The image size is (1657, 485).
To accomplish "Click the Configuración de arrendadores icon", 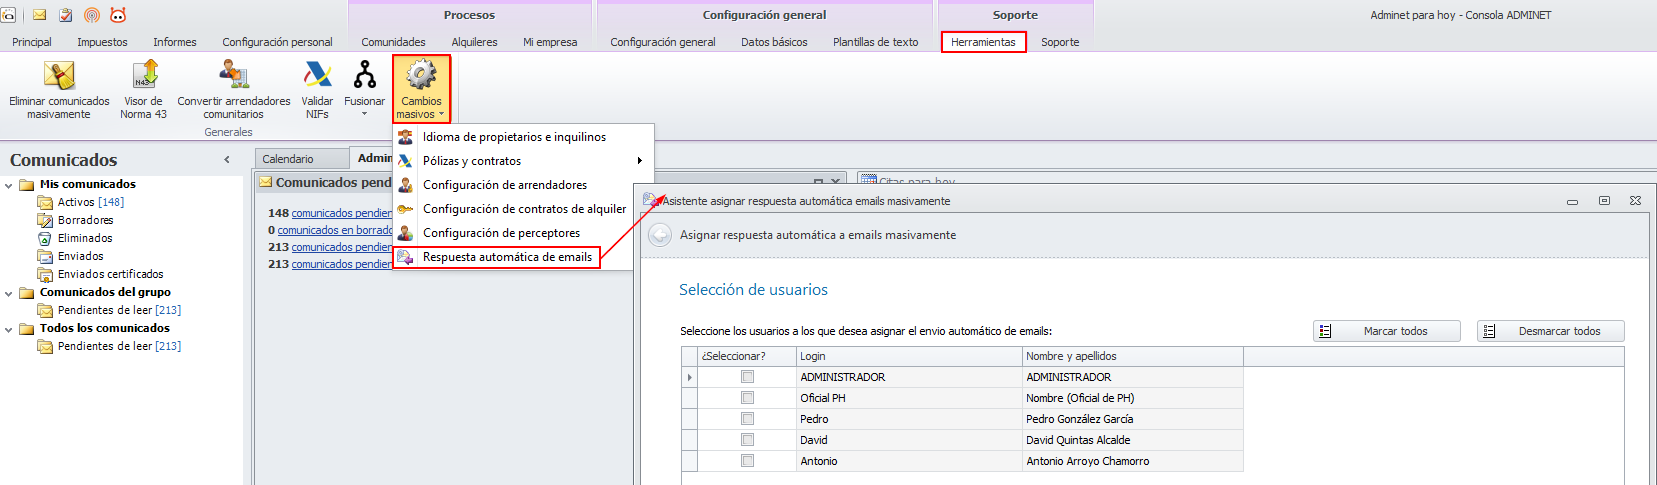I will point(405,185).
